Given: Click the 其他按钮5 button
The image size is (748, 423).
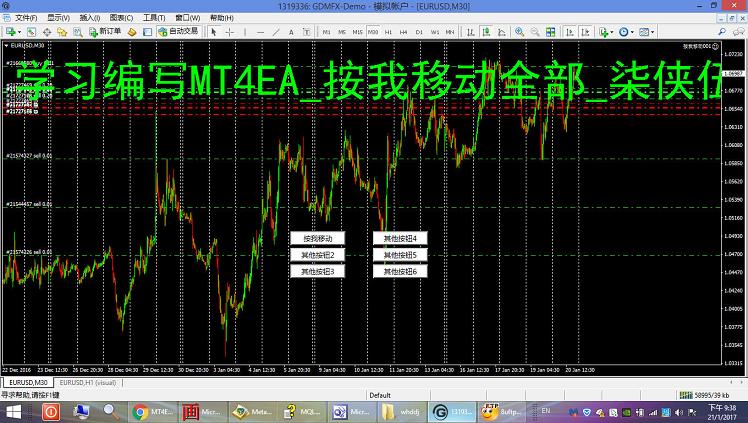Looking at the screenshot, I should coord(400,255).
